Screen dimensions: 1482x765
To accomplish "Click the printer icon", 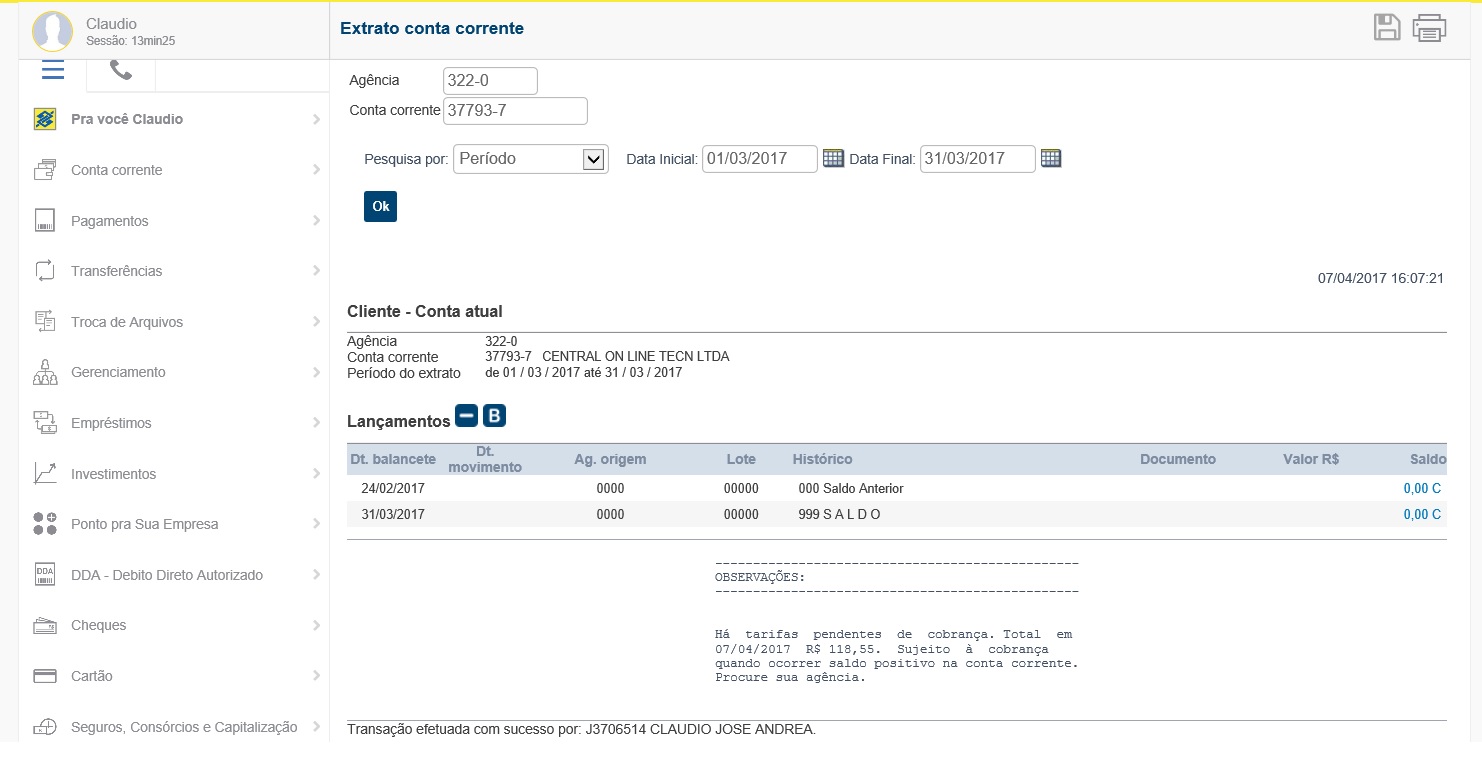I will click(x=1429, y=28).
